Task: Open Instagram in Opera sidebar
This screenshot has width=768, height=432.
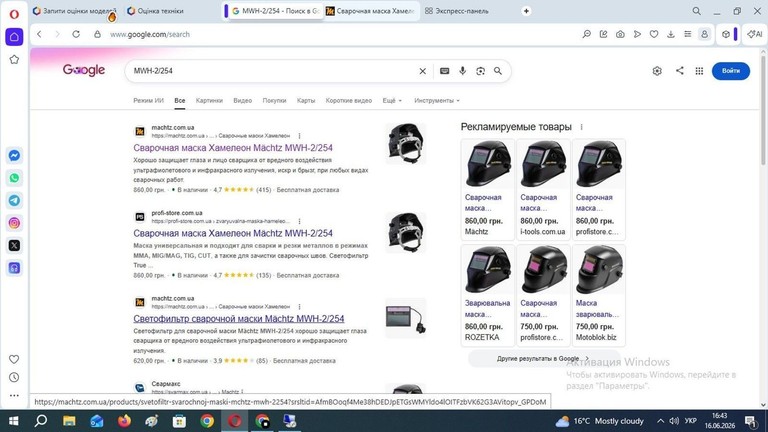Action: (14, 223)
